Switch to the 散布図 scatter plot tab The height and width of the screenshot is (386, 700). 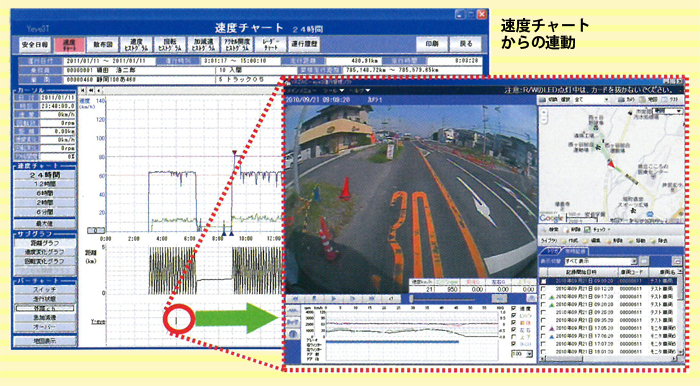click(102, 44)
